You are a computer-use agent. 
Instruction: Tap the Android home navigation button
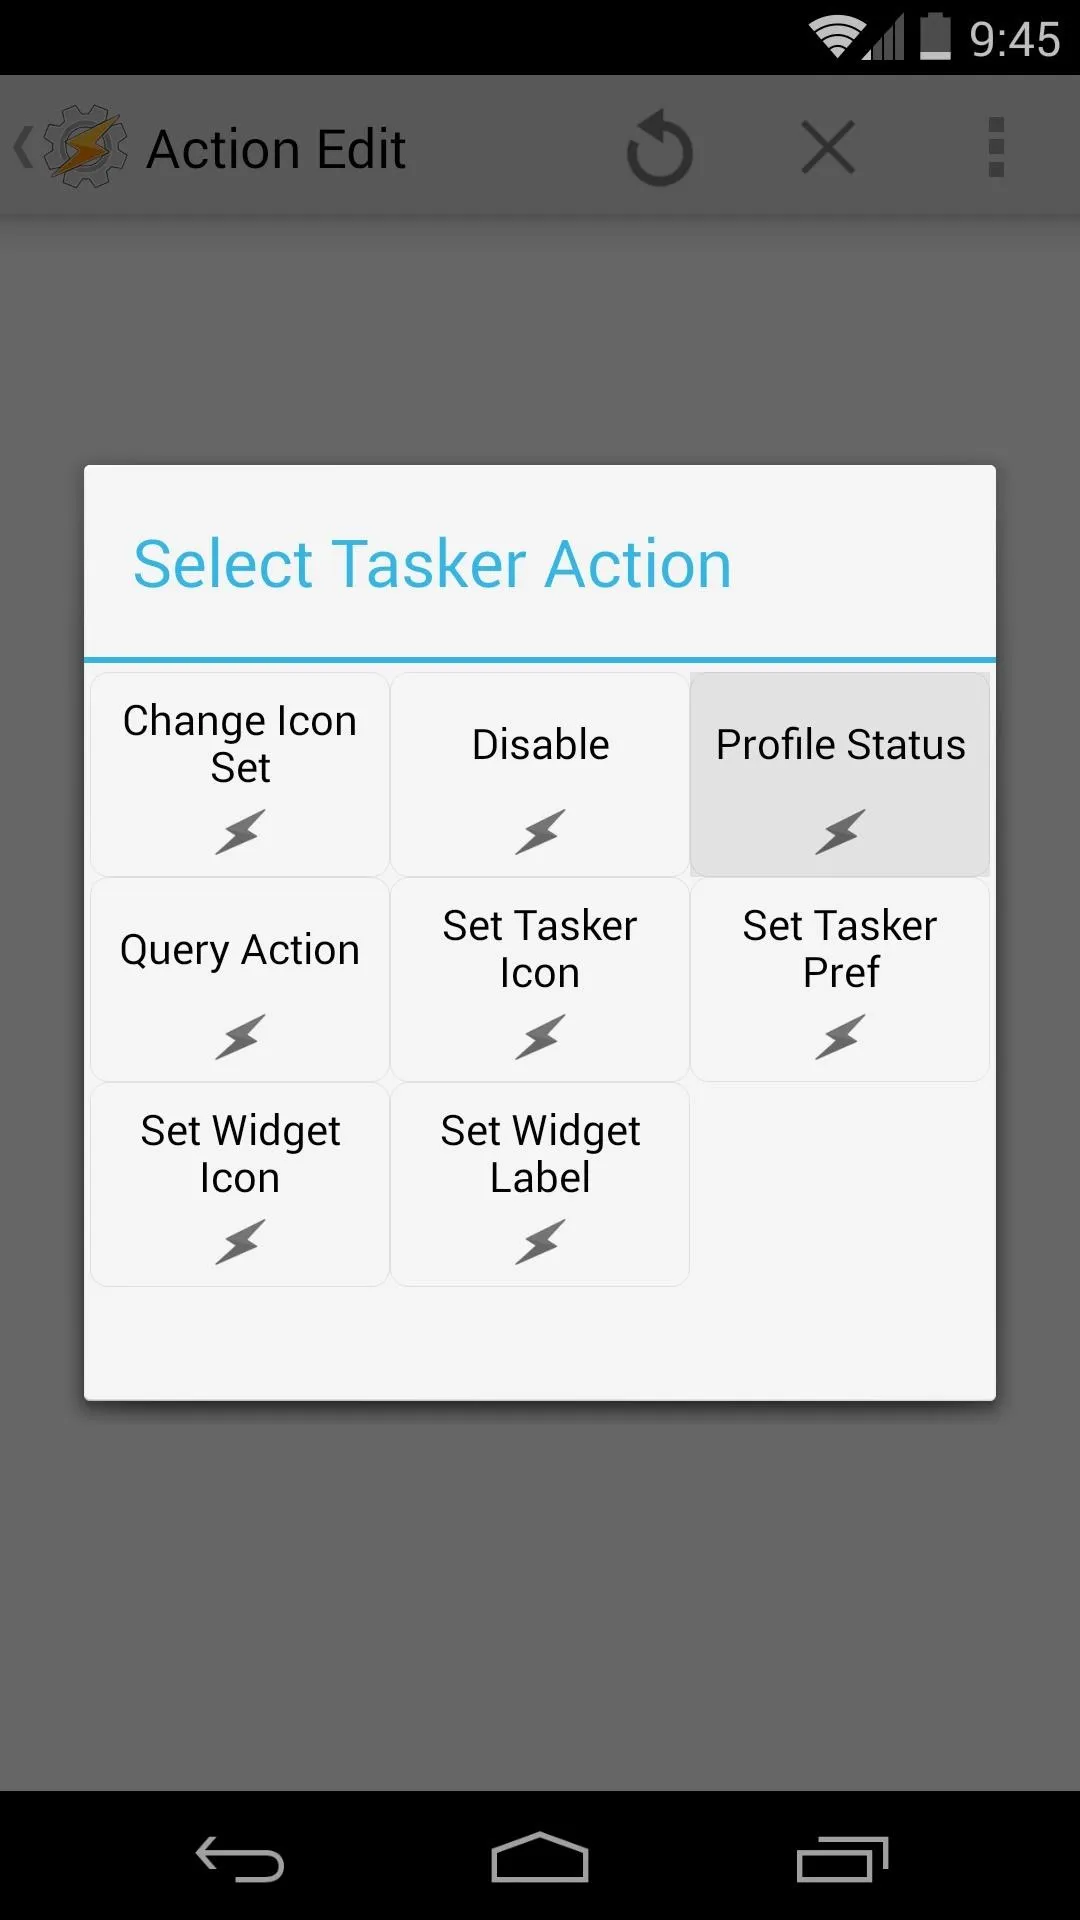coord(540,1858)
